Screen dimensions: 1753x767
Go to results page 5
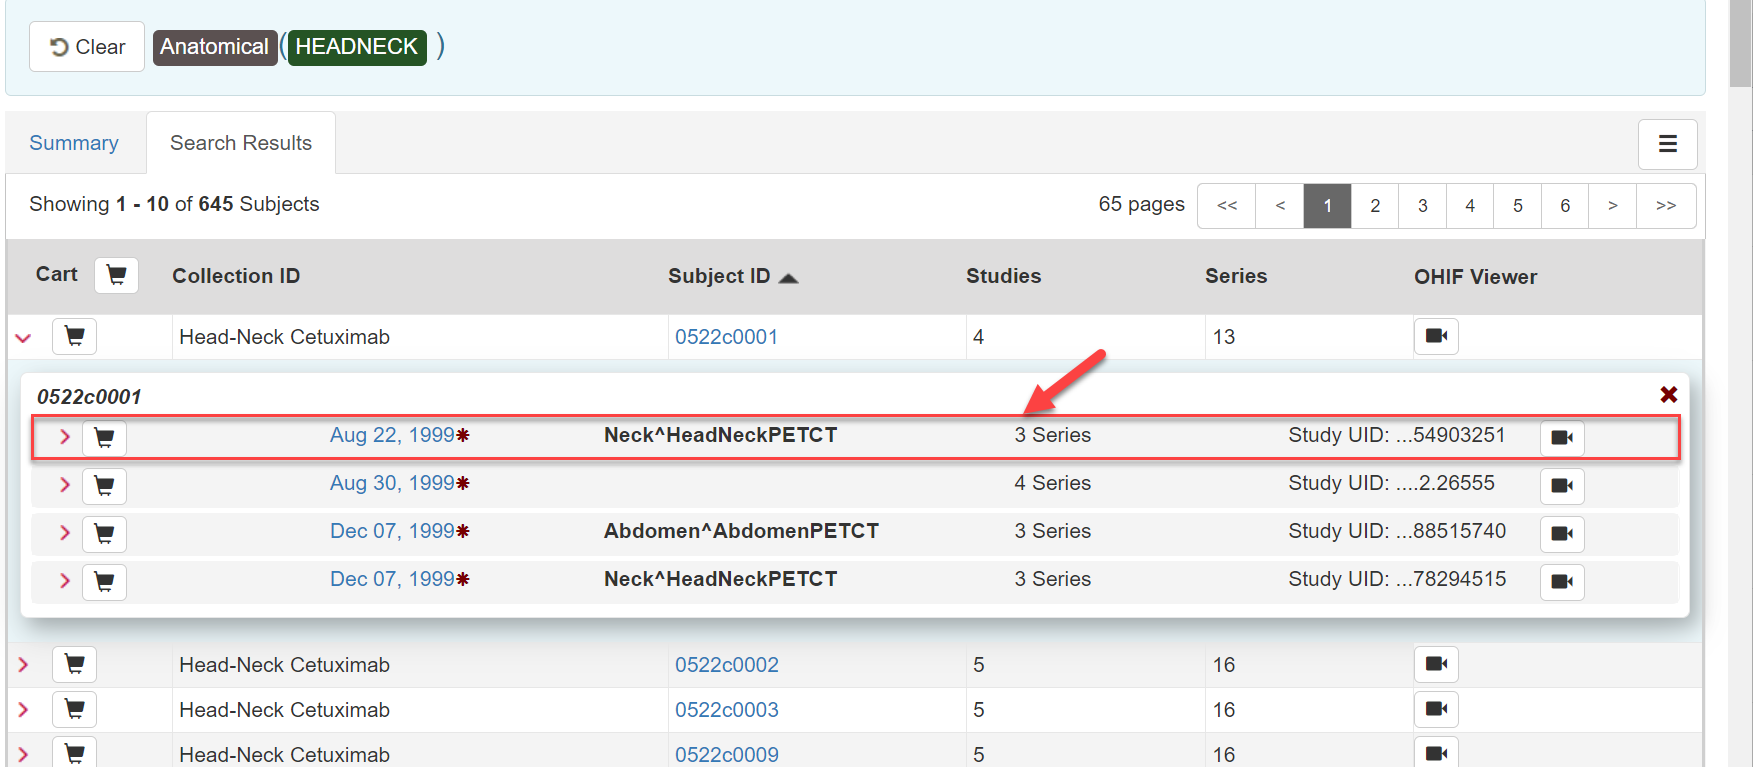coord(1518,206)
